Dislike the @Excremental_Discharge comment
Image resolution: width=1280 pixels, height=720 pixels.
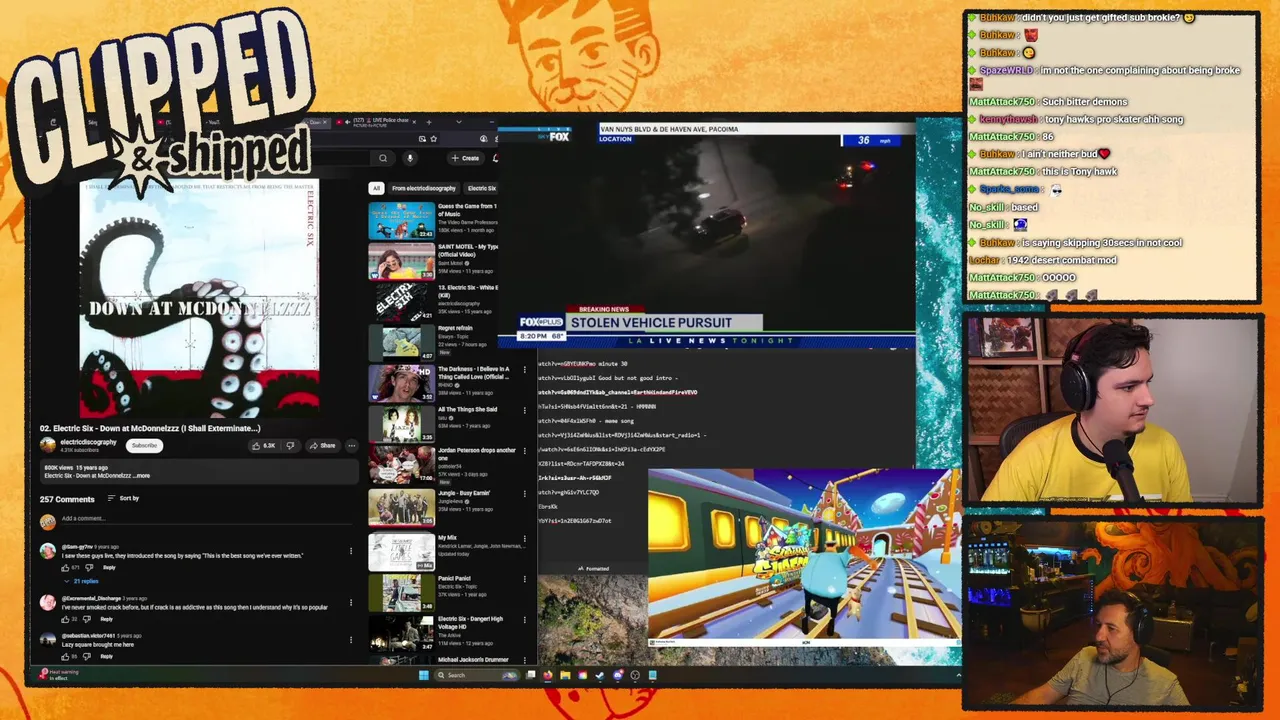[x=87, y=619]
